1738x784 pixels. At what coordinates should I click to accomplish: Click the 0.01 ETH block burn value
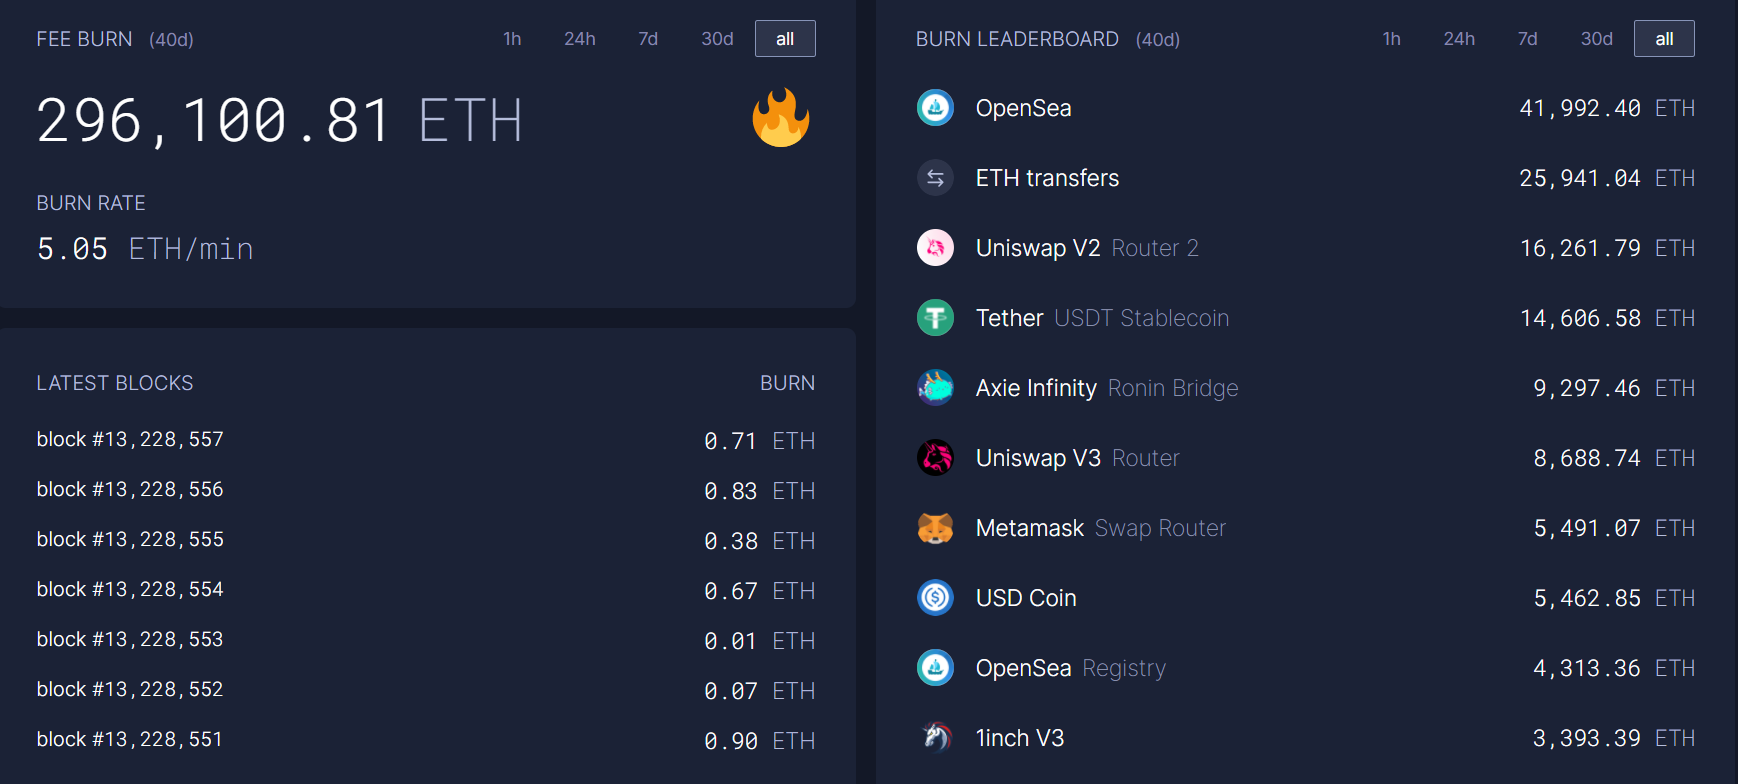pyautogui.click(x=760, y=641)
